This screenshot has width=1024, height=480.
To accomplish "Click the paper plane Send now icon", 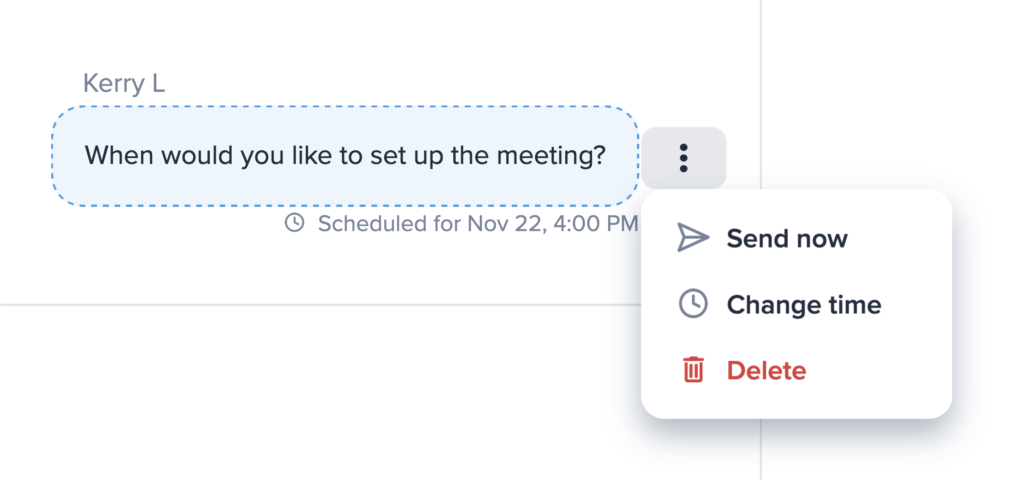I will 692,238.
